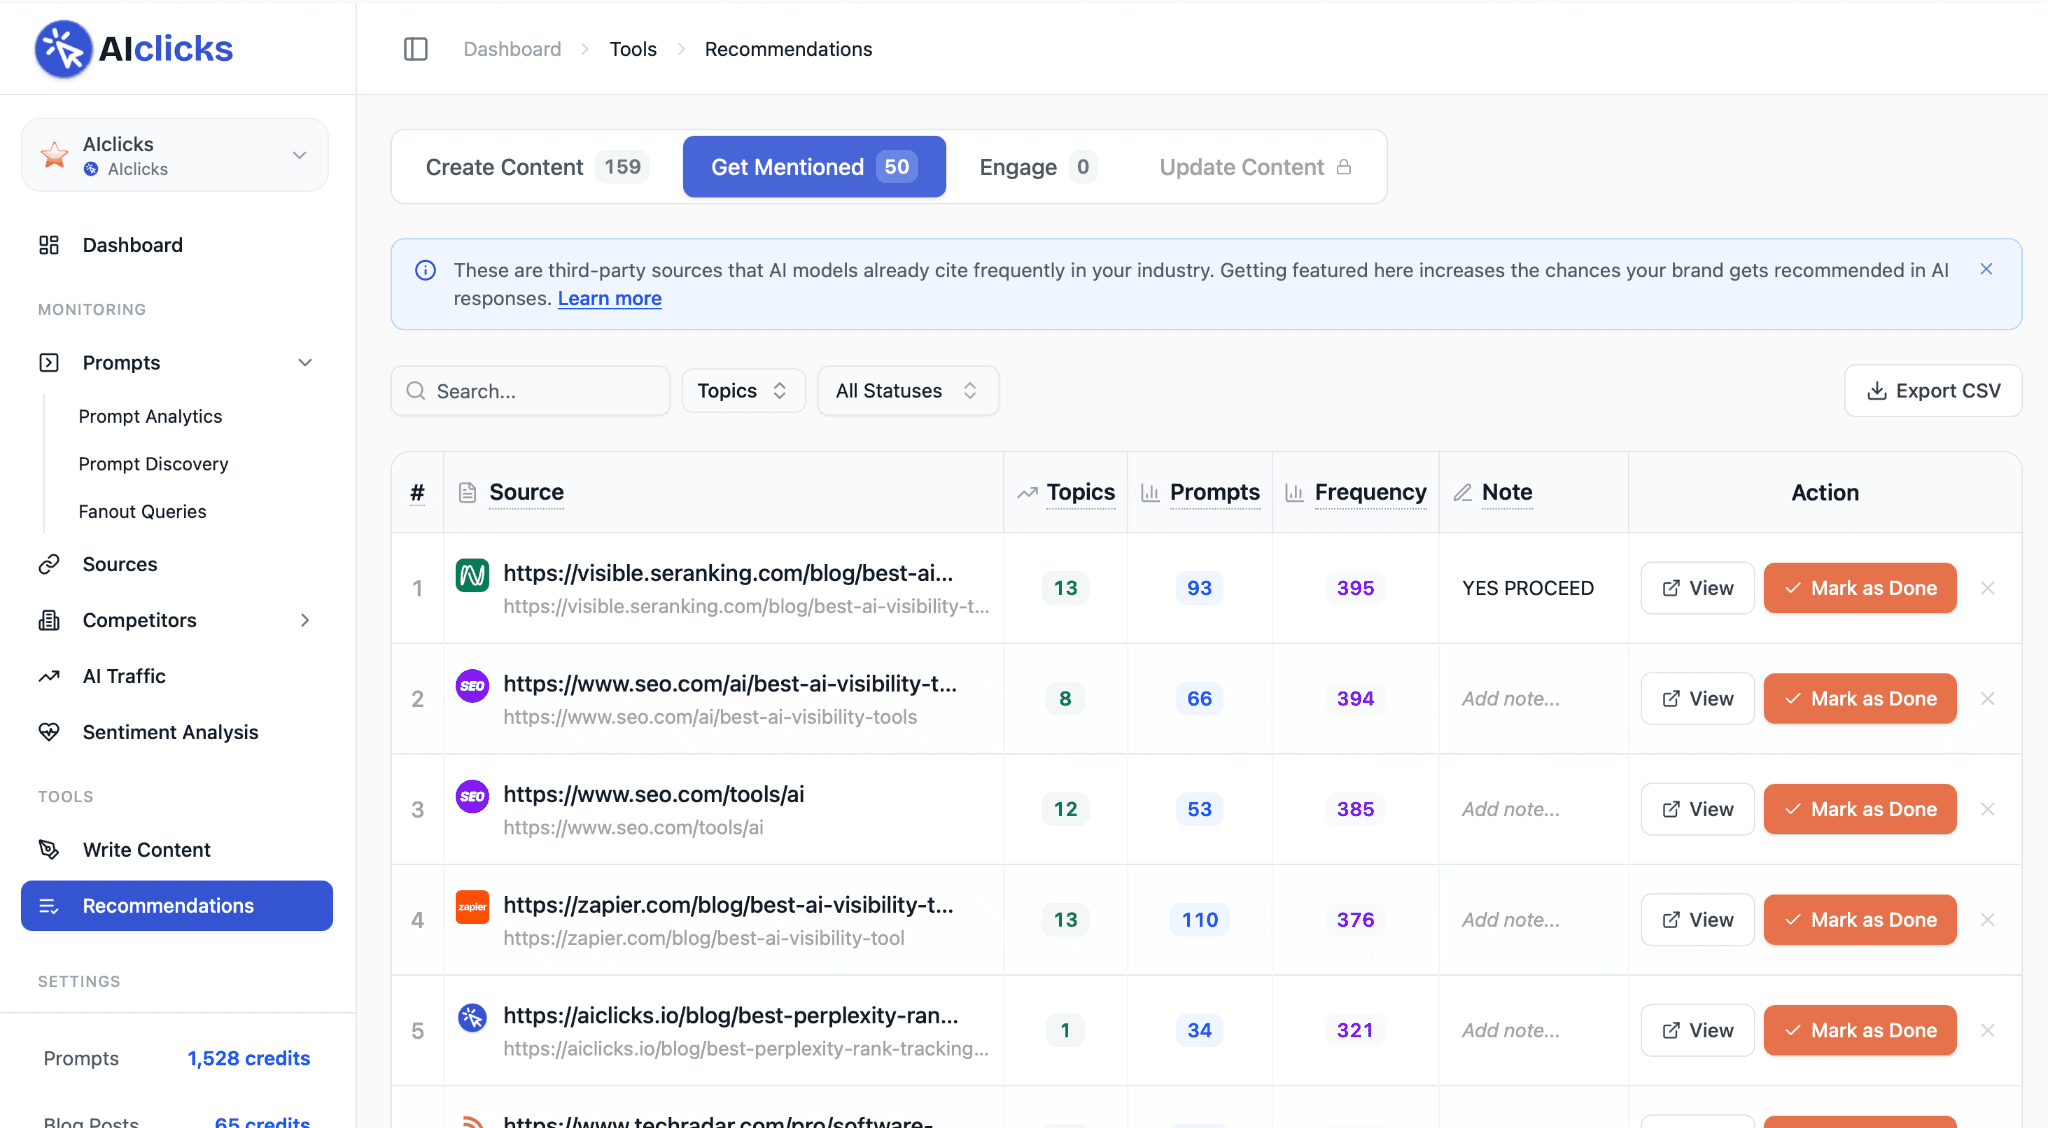View the zapier.com source
The height and width of the screenshot is (1128, 2048).
[1697, 920]
